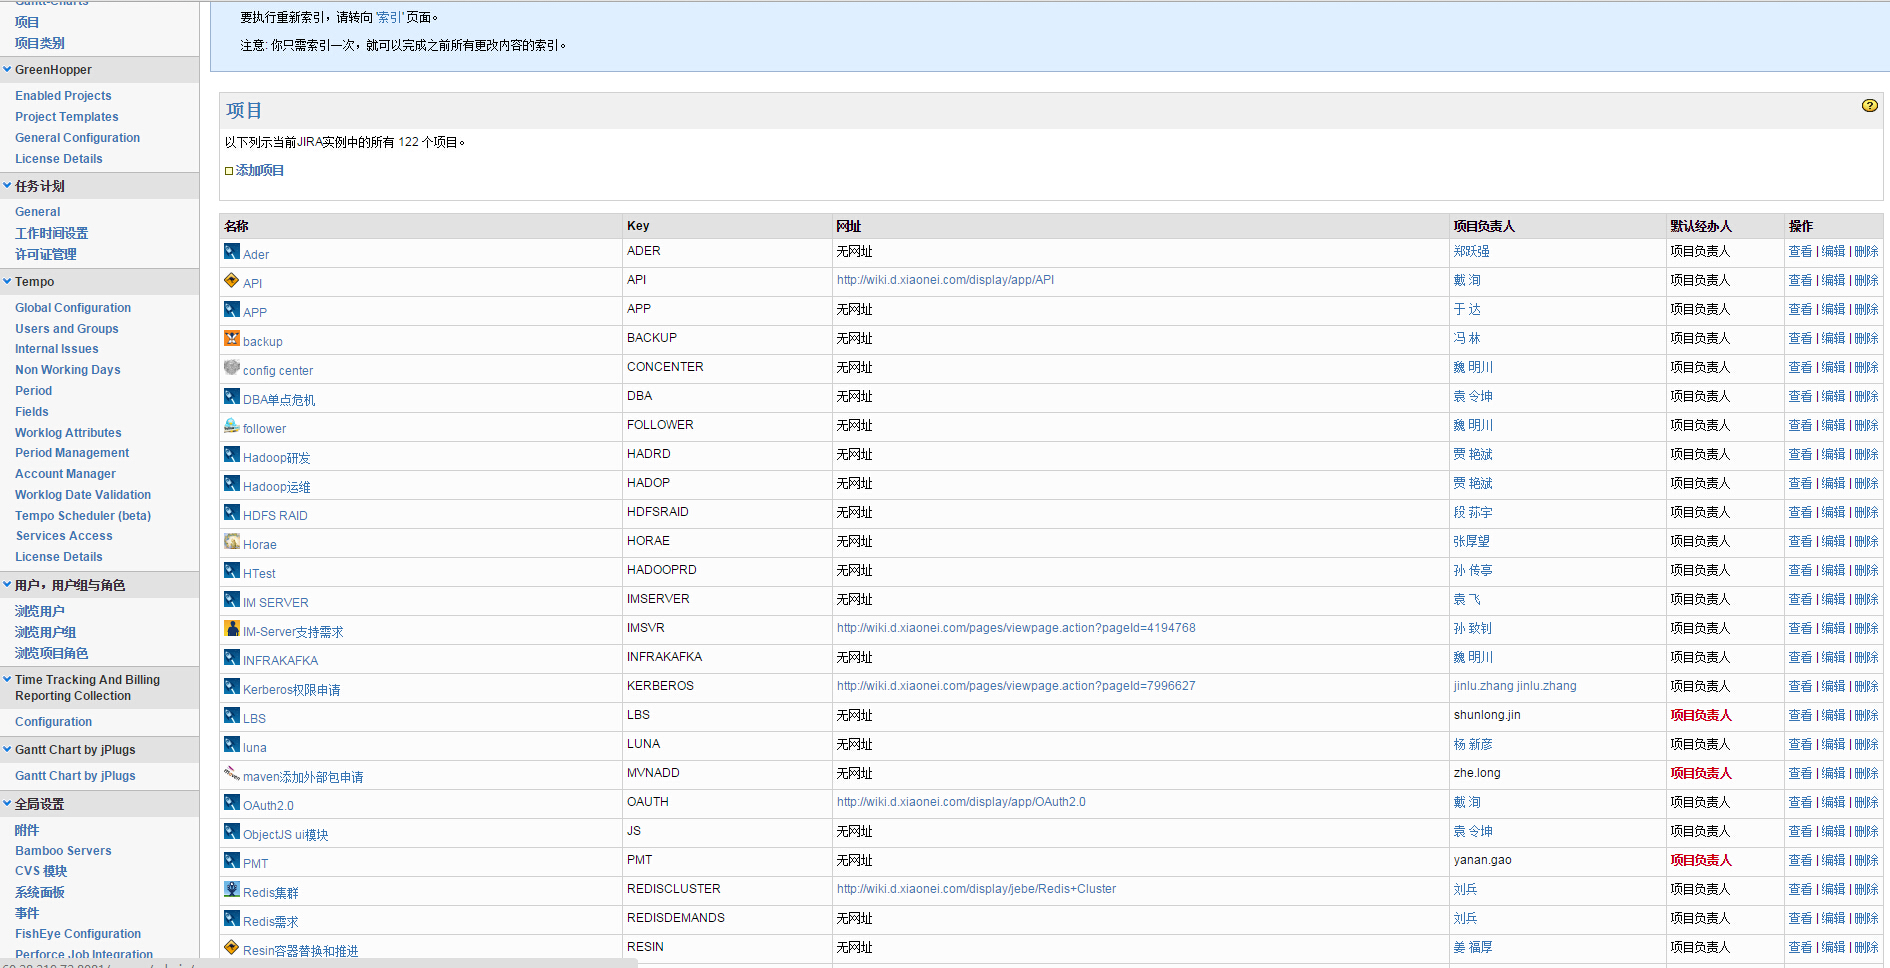
Task: Click 编辑 for the PMT project
Action: coord(1833,861)
